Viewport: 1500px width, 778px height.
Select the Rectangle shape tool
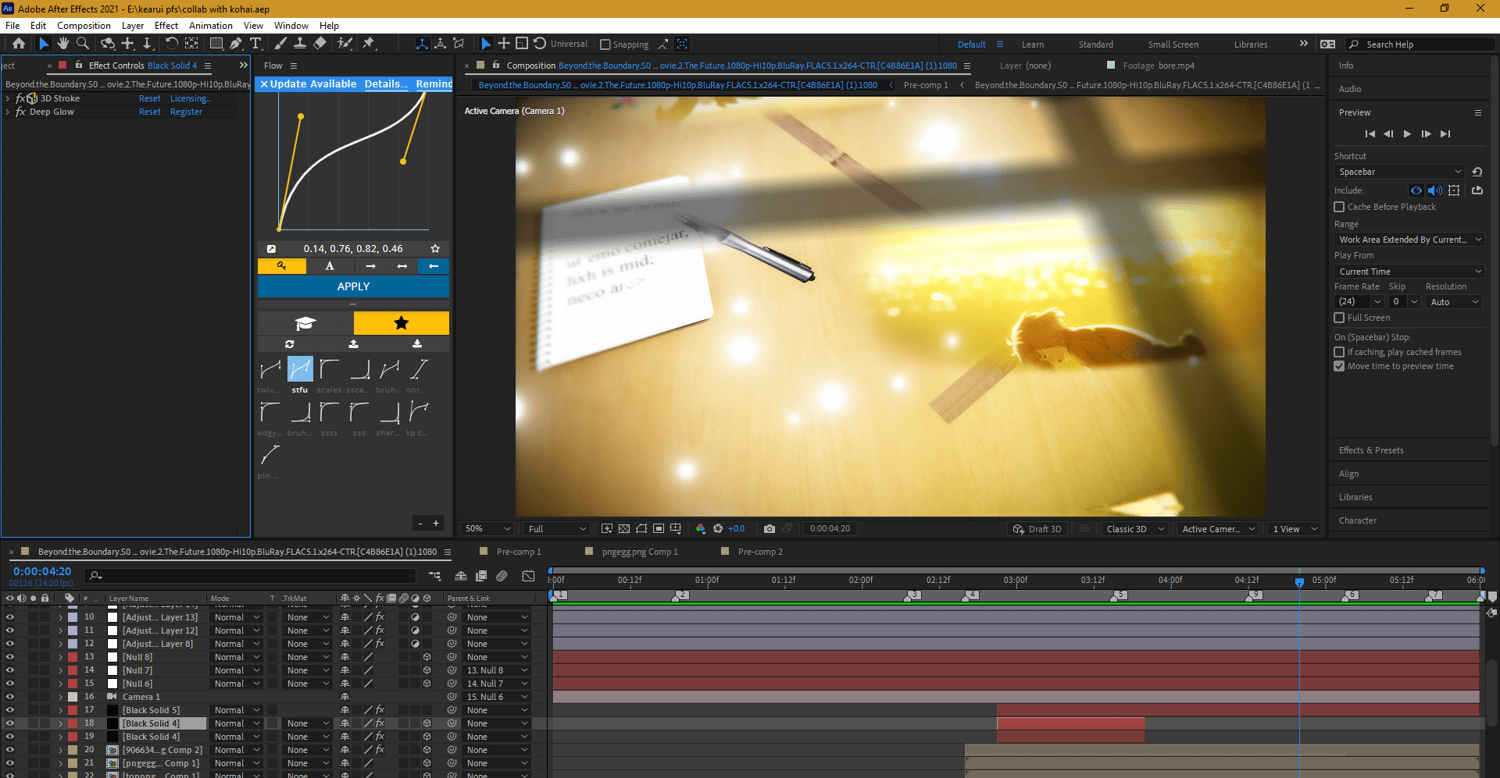point(215,44)
